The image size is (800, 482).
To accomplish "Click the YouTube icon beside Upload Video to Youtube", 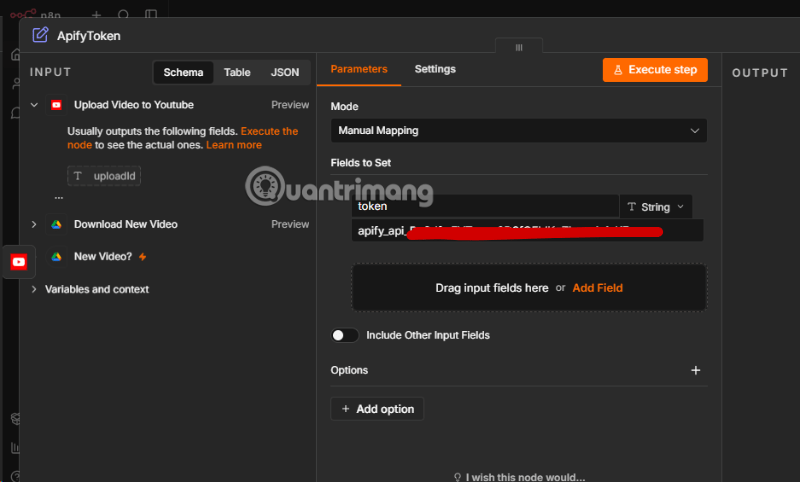I will pyautogui.click(x=56, y=105).
